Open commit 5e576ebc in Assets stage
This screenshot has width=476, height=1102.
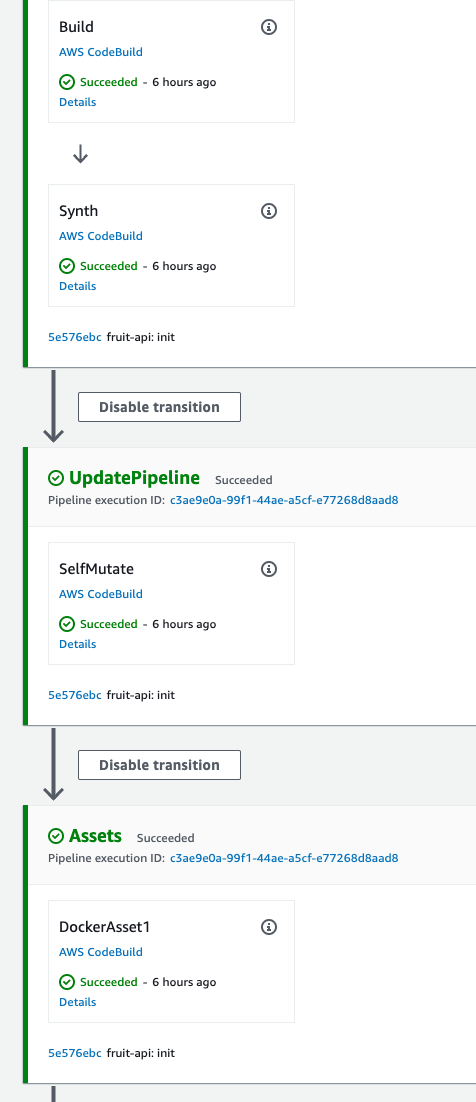pos(75,1053)
